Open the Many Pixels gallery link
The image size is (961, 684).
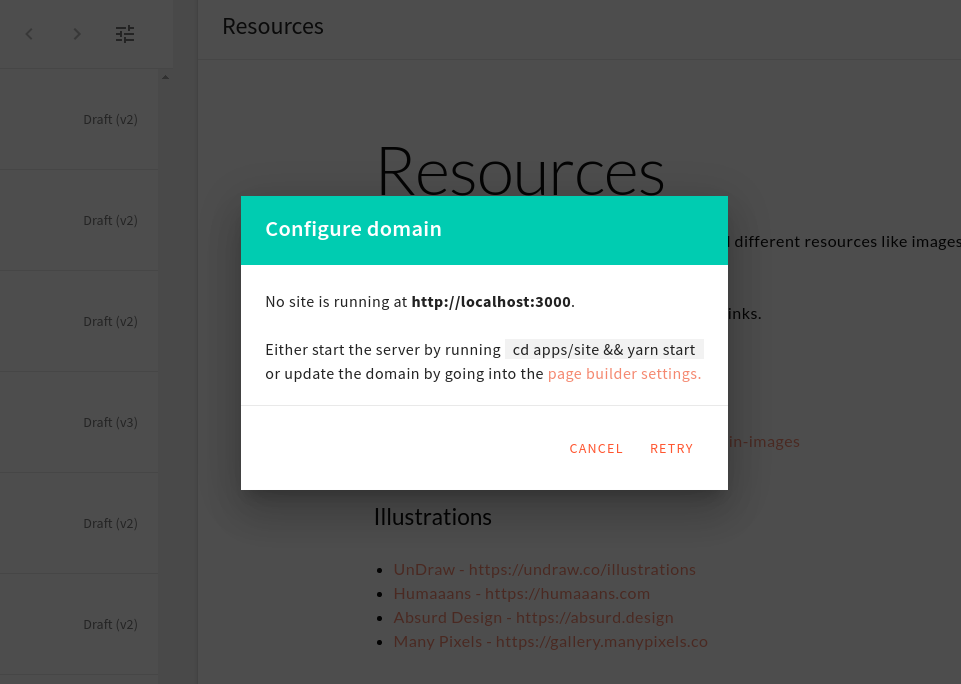(x=550, y=641)
